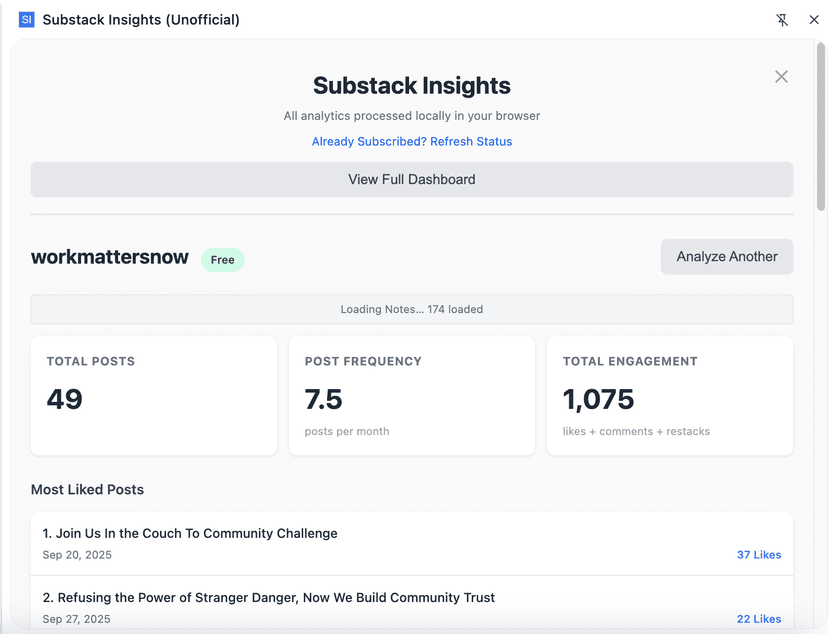Screen dimensions: 828x634
Task: Click the Substack Insights title heading
Action: click(x=411, y=86)
